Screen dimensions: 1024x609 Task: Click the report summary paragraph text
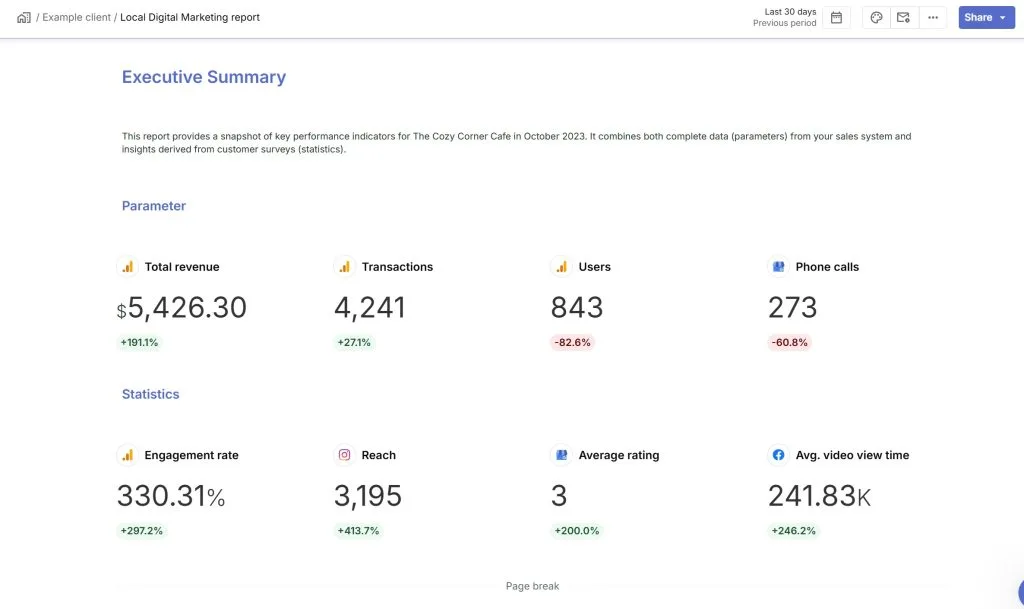[x=516, y=143]
